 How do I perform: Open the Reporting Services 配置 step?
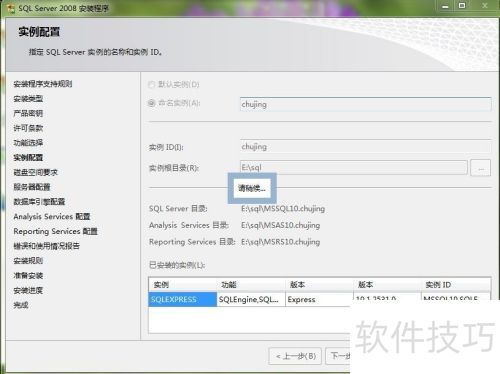[x=55, y=231]
